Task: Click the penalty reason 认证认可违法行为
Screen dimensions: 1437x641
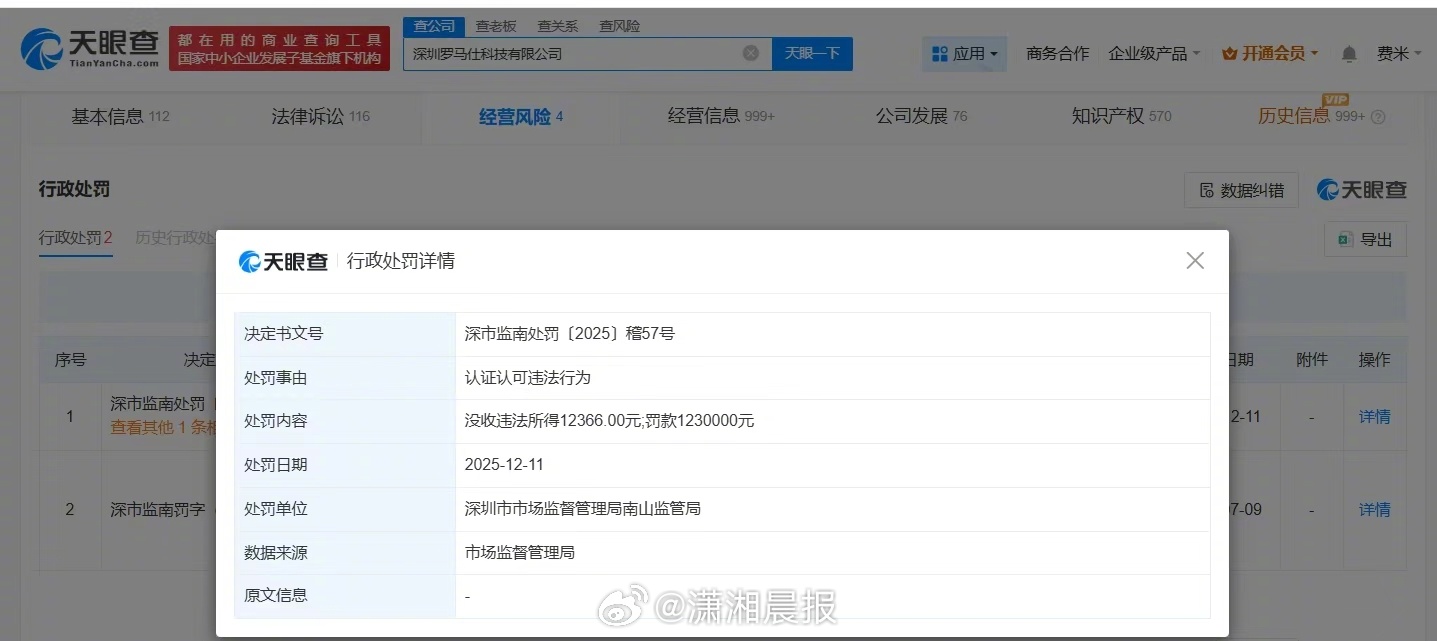Action: pyautogui.click(x=528, y=378)
